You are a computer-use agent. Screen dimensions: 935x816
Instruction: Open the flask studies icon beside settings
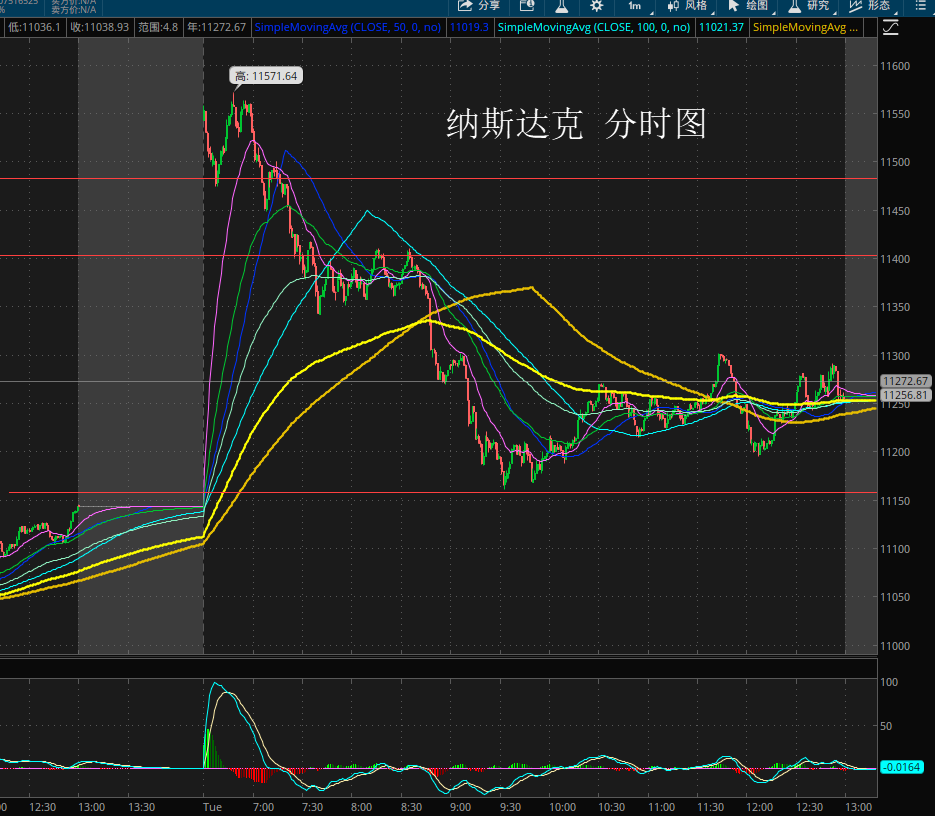point(561,6)
